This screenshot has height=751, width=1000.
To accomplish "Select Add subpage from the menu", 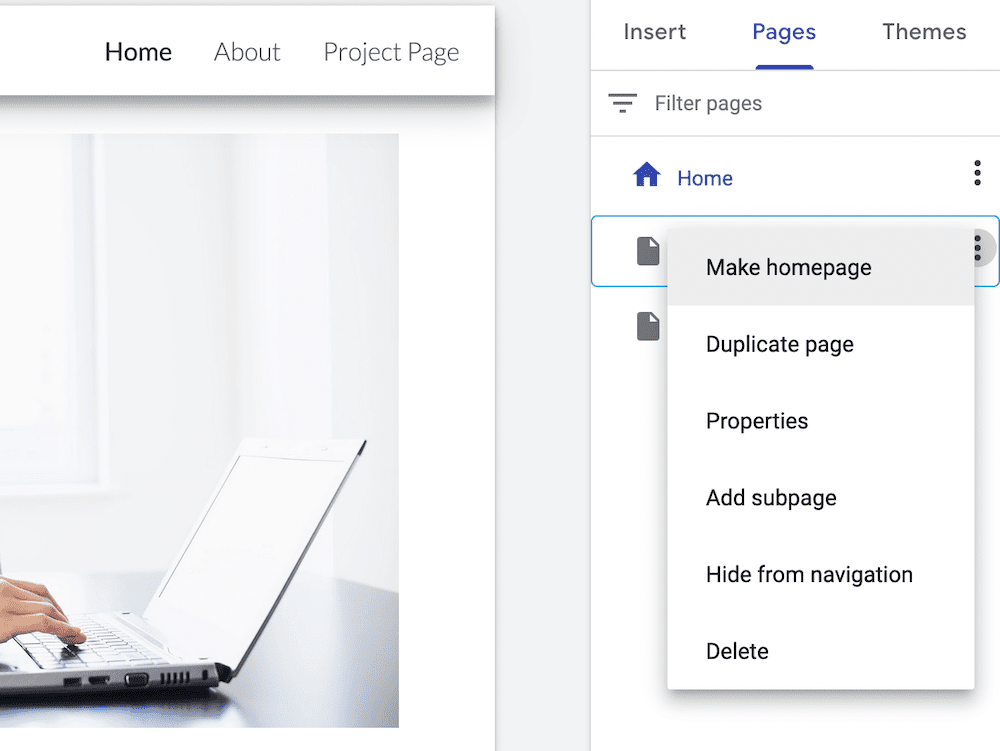I will point(771,498).
